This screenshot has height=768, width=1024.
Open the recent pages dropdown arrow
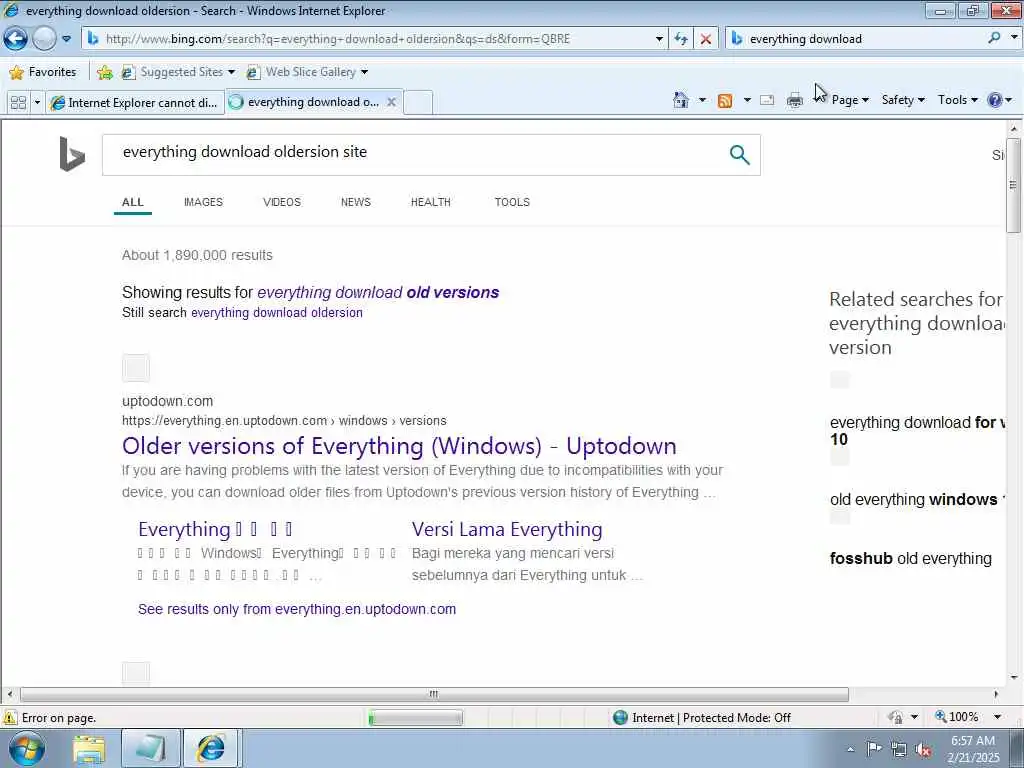point(67,39)
